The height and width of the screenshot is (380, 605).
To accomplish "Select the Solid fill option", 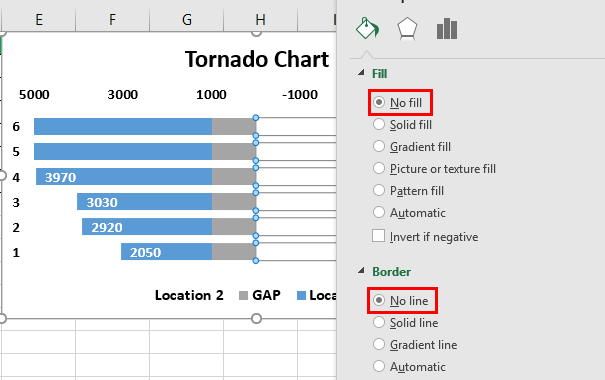I will 402,125.
